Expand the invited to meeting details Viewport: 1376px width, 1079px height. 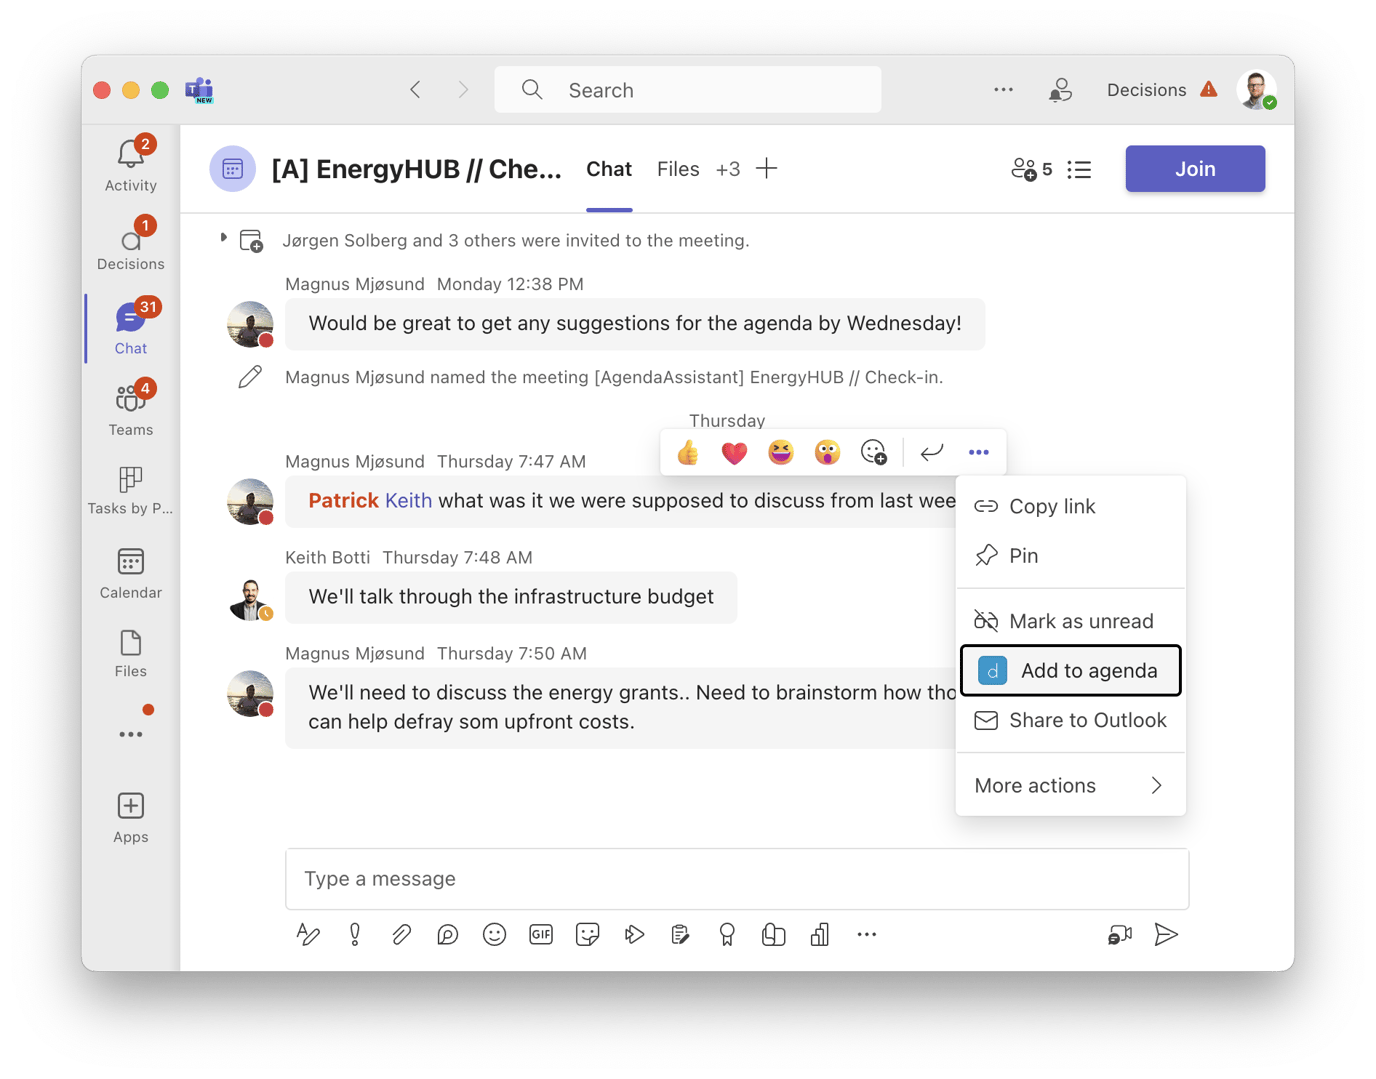[x=223, y=238]
